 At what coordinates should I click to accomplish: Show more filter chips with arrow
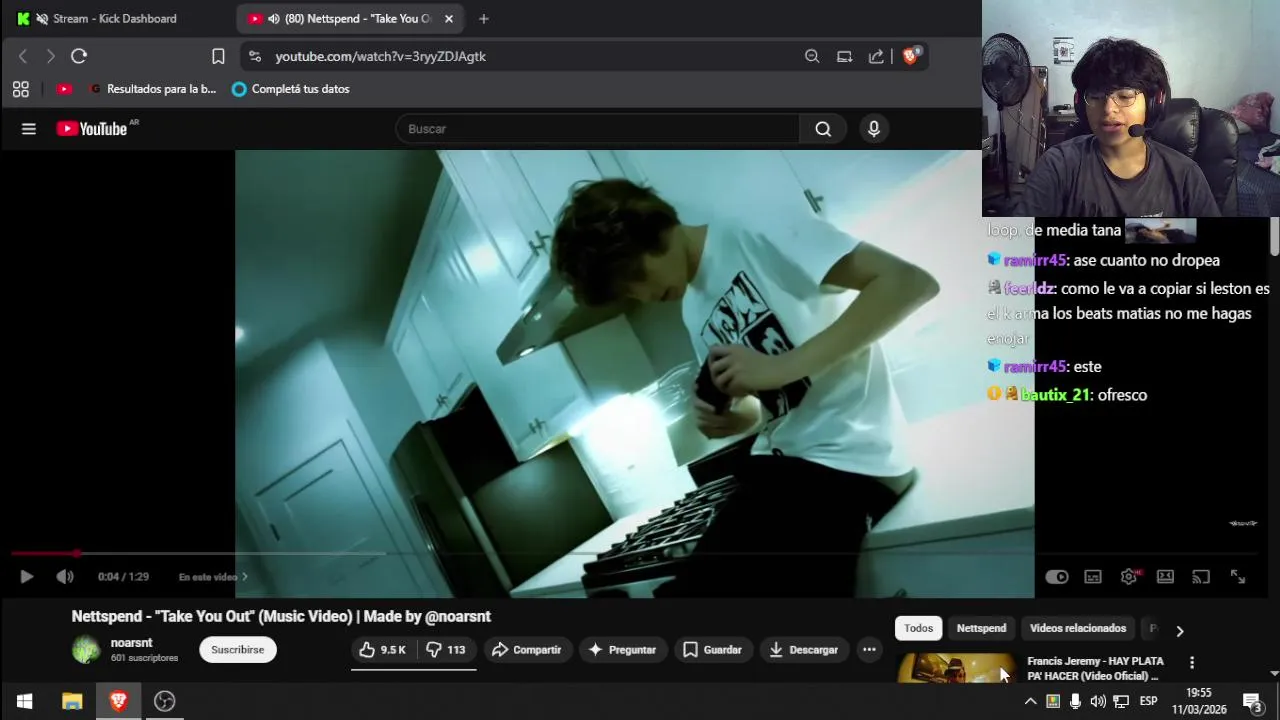[x=1179, y=631]
